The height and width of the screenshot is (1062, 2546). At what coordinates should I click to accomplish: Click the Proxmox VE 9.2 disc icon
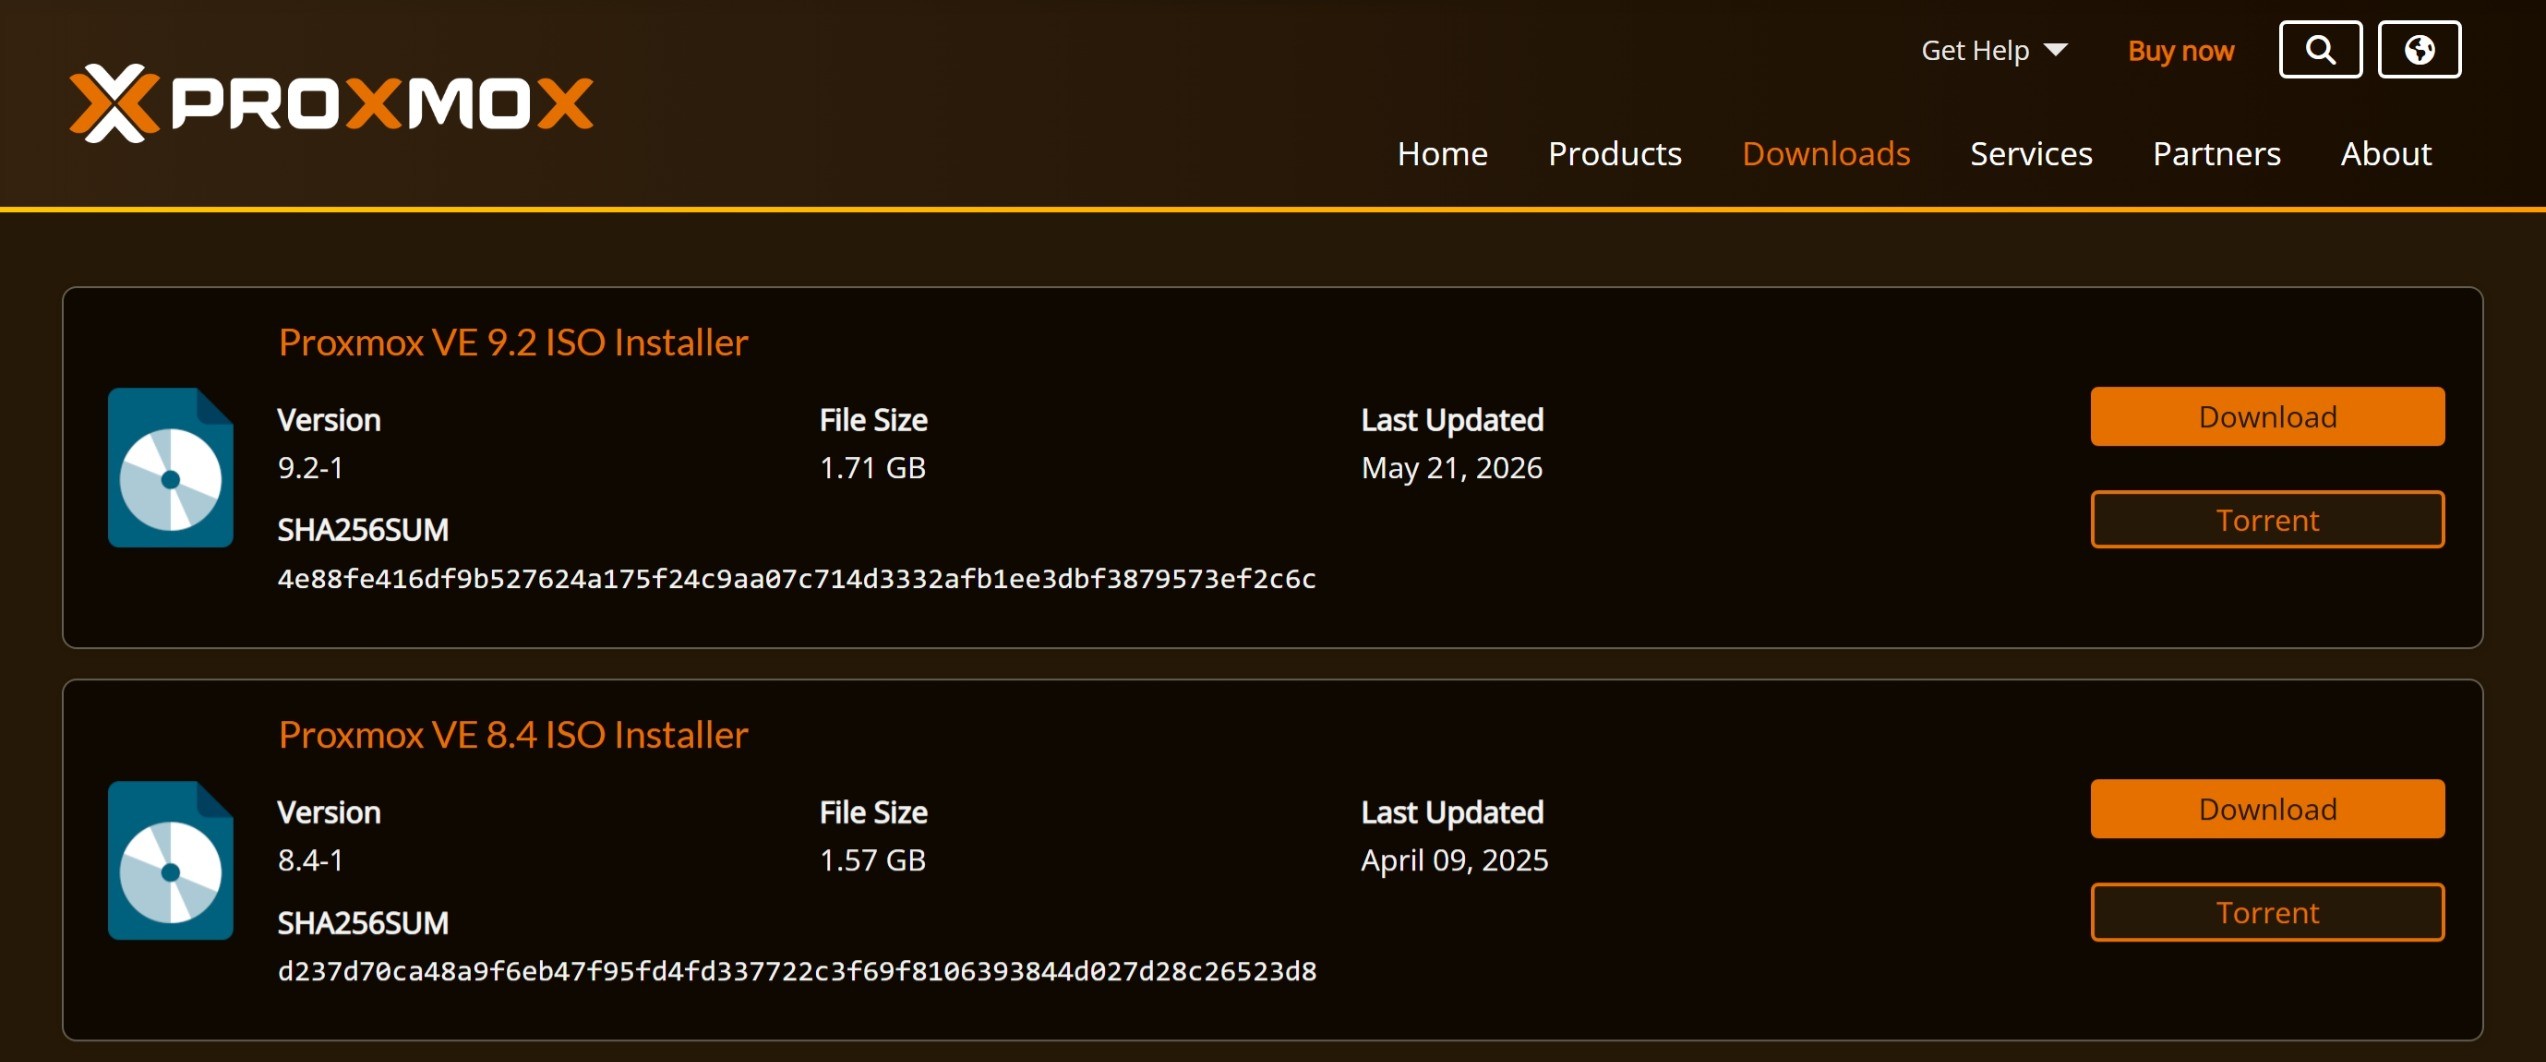(170, 467)
